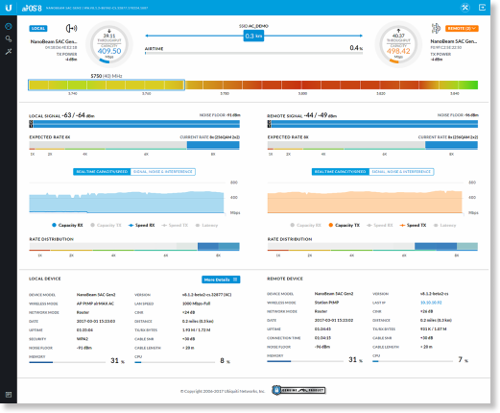Click the local memory 31% usage bar
This screenshot has width=500, height=413.
pyautogui.click(x=67, y=362)
